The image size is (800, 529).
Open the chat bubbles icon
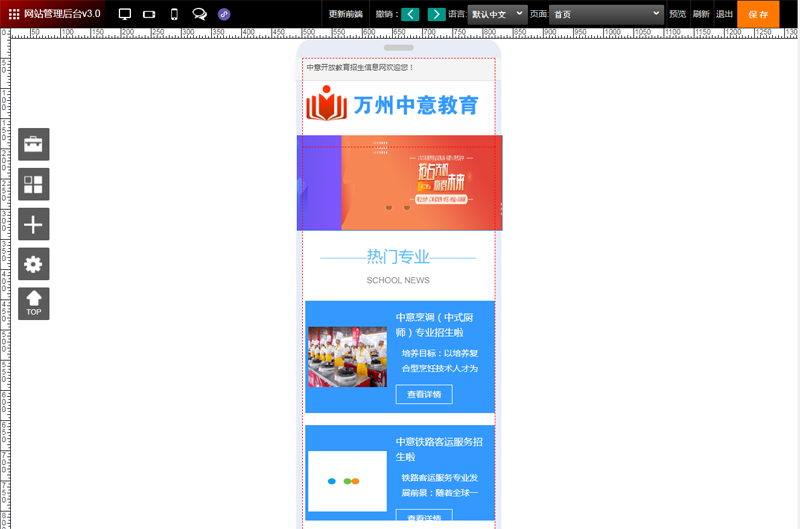tap(199, 14)
